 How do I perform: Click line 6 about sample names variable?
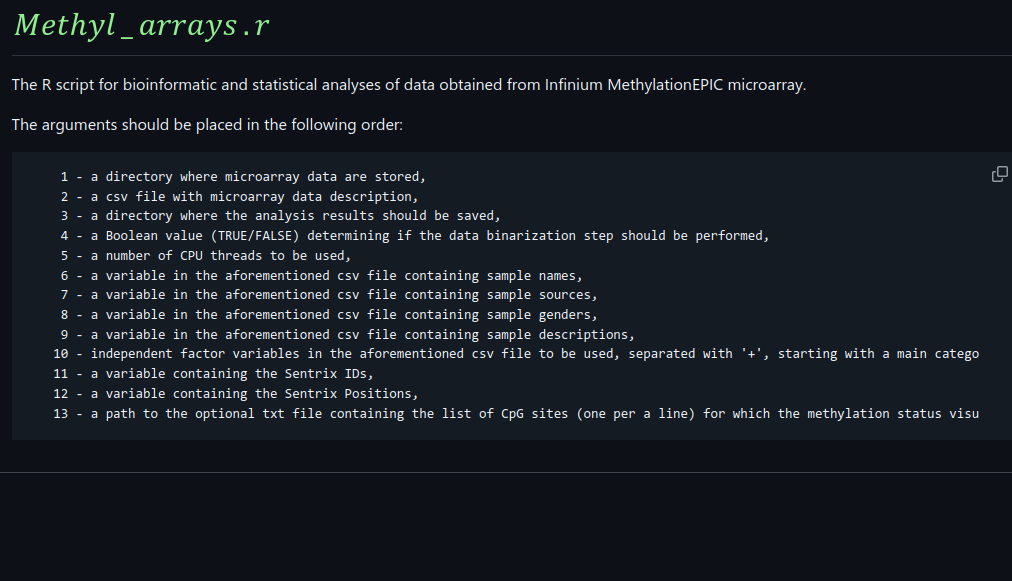pyautogui.click(x=320, y=275)
